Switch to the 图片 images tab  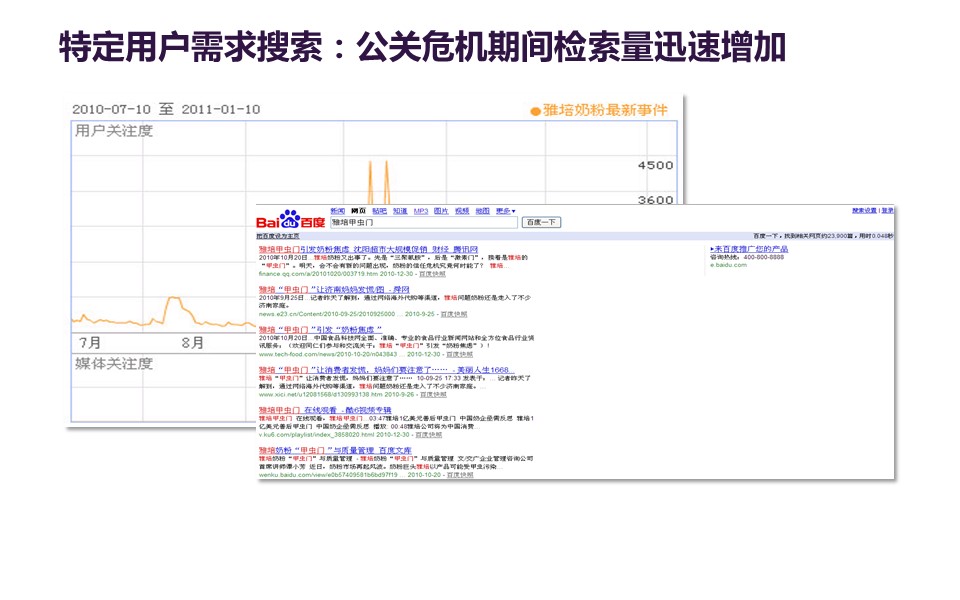(441, 211)
